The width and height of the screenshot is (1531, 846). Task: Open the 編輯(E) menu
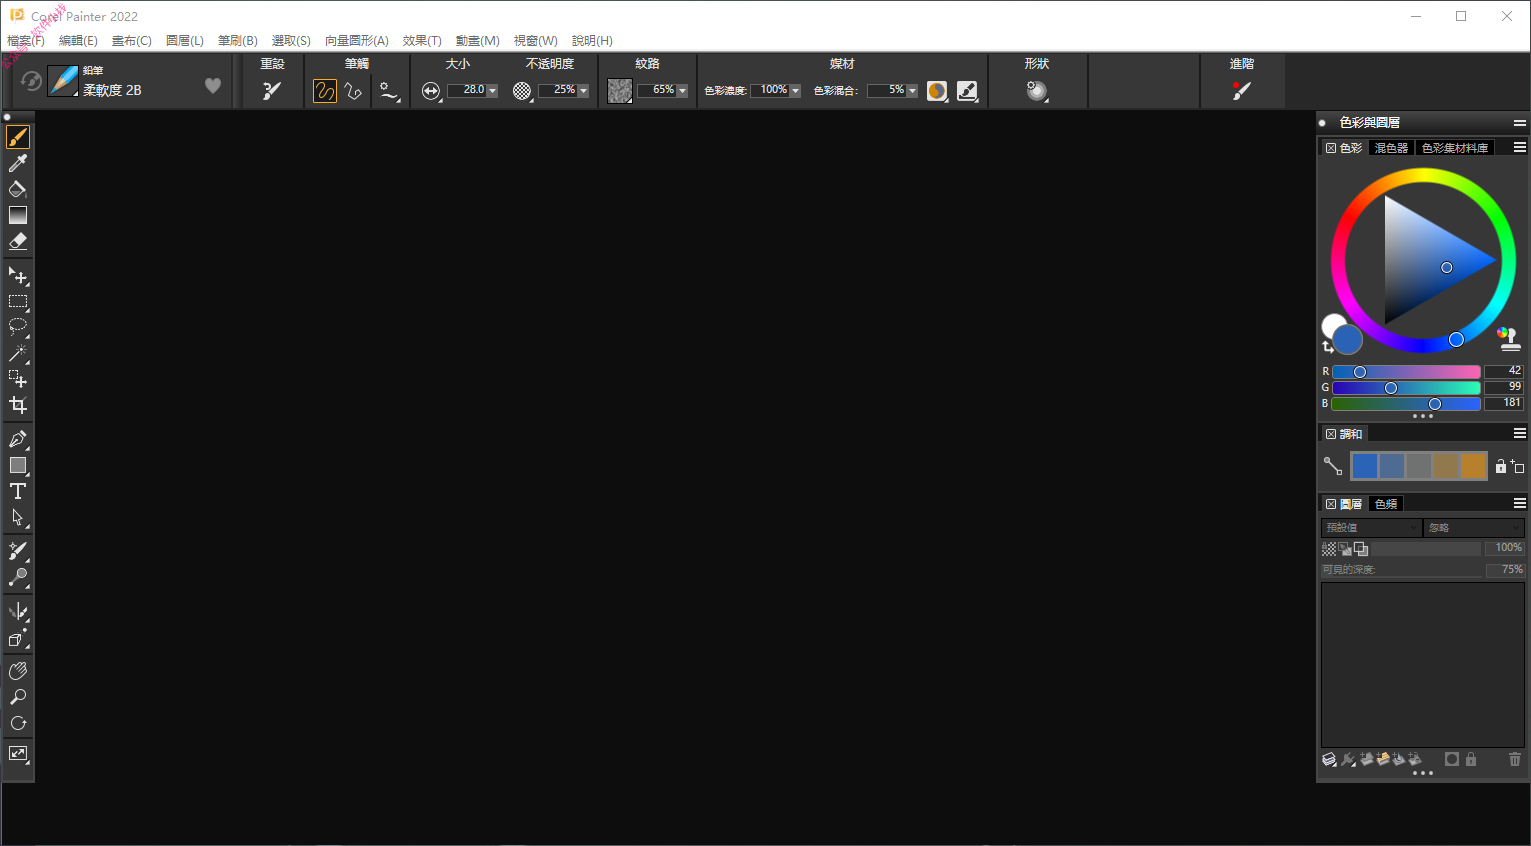click(78, 41)
